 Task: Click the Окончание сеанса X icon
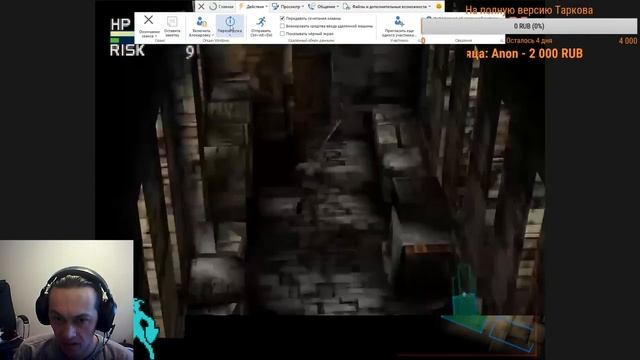[x=149, y=20]
